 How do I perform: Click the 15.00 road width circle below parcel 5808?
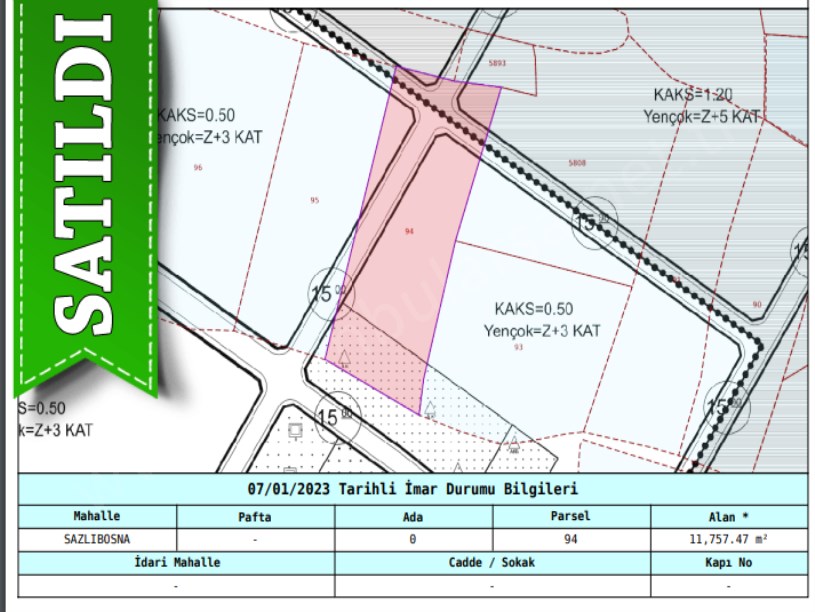pyautogui.click(x=595, y=222)
